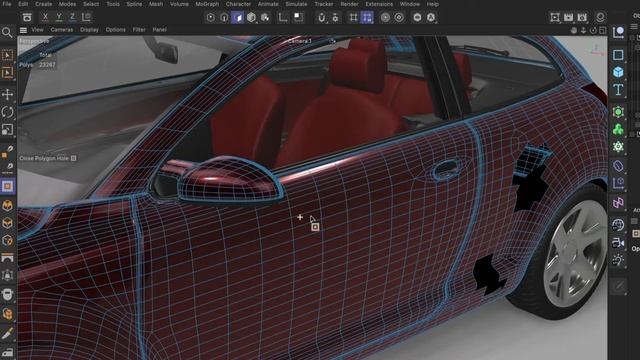Open viewport hamburger menu
This screenshot has height=360, width=640.
pyautogui.click(x=23, y=30)
